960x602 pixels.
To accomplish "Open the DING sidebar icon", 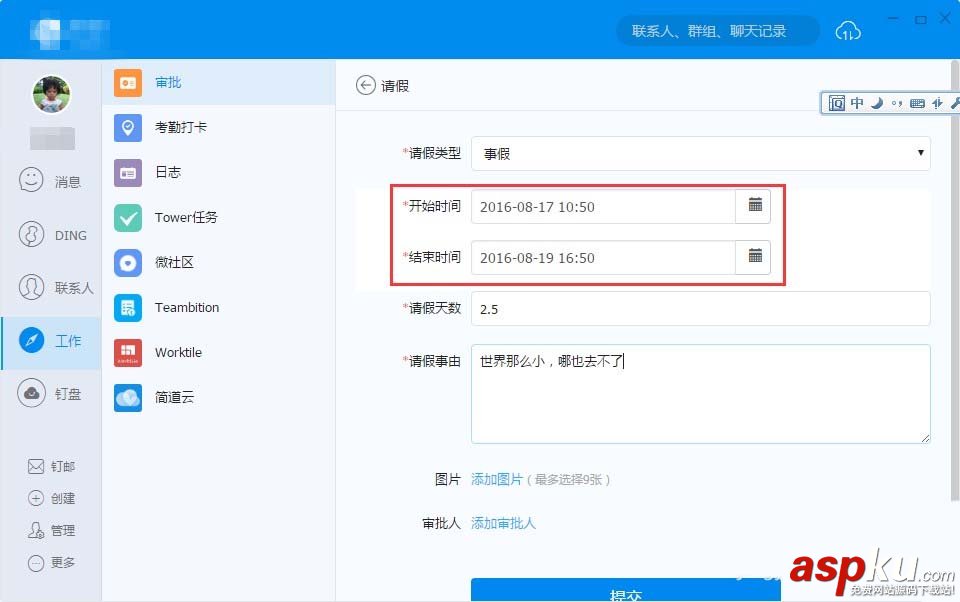I will click(x=31, y=234).
